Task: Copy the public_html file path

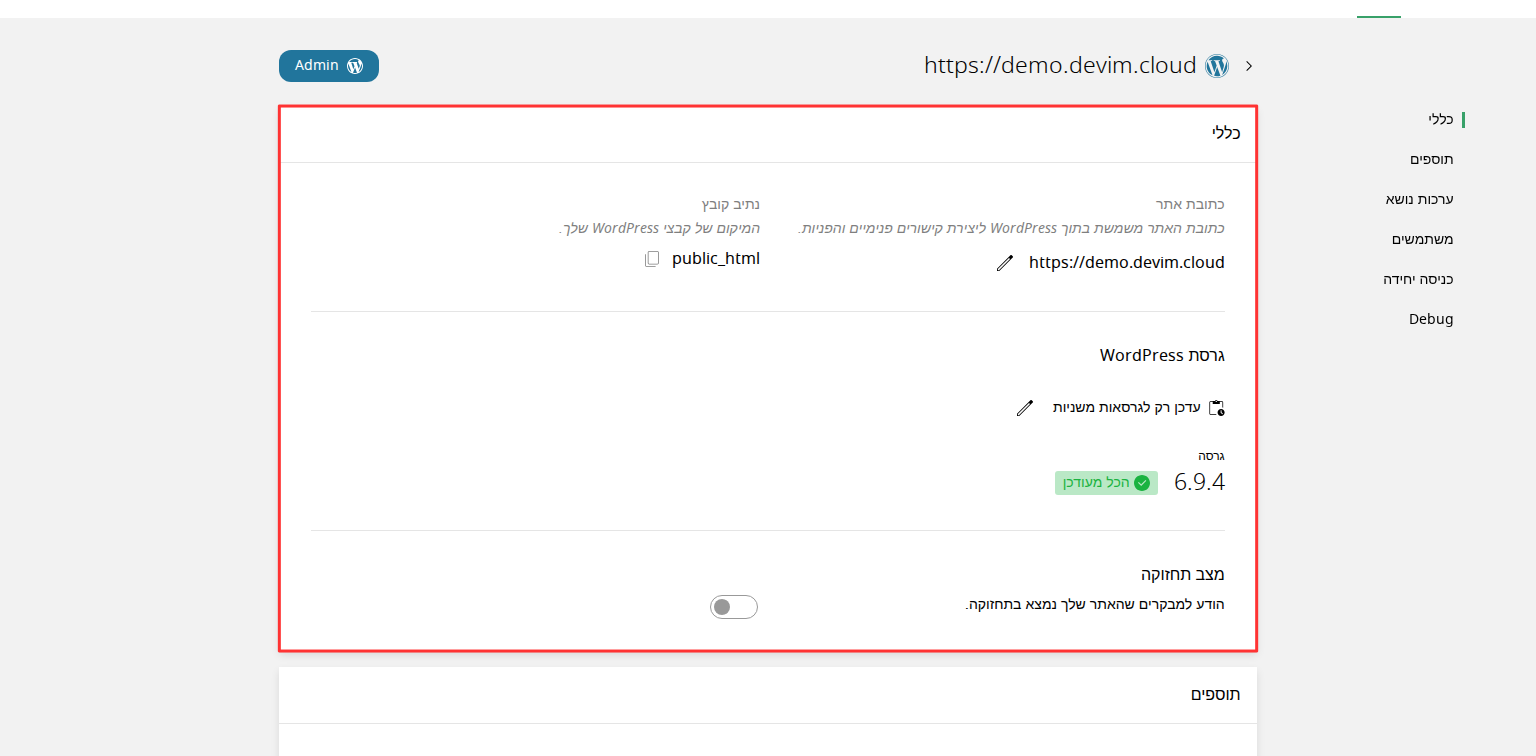Action: [x=652, y=259]
